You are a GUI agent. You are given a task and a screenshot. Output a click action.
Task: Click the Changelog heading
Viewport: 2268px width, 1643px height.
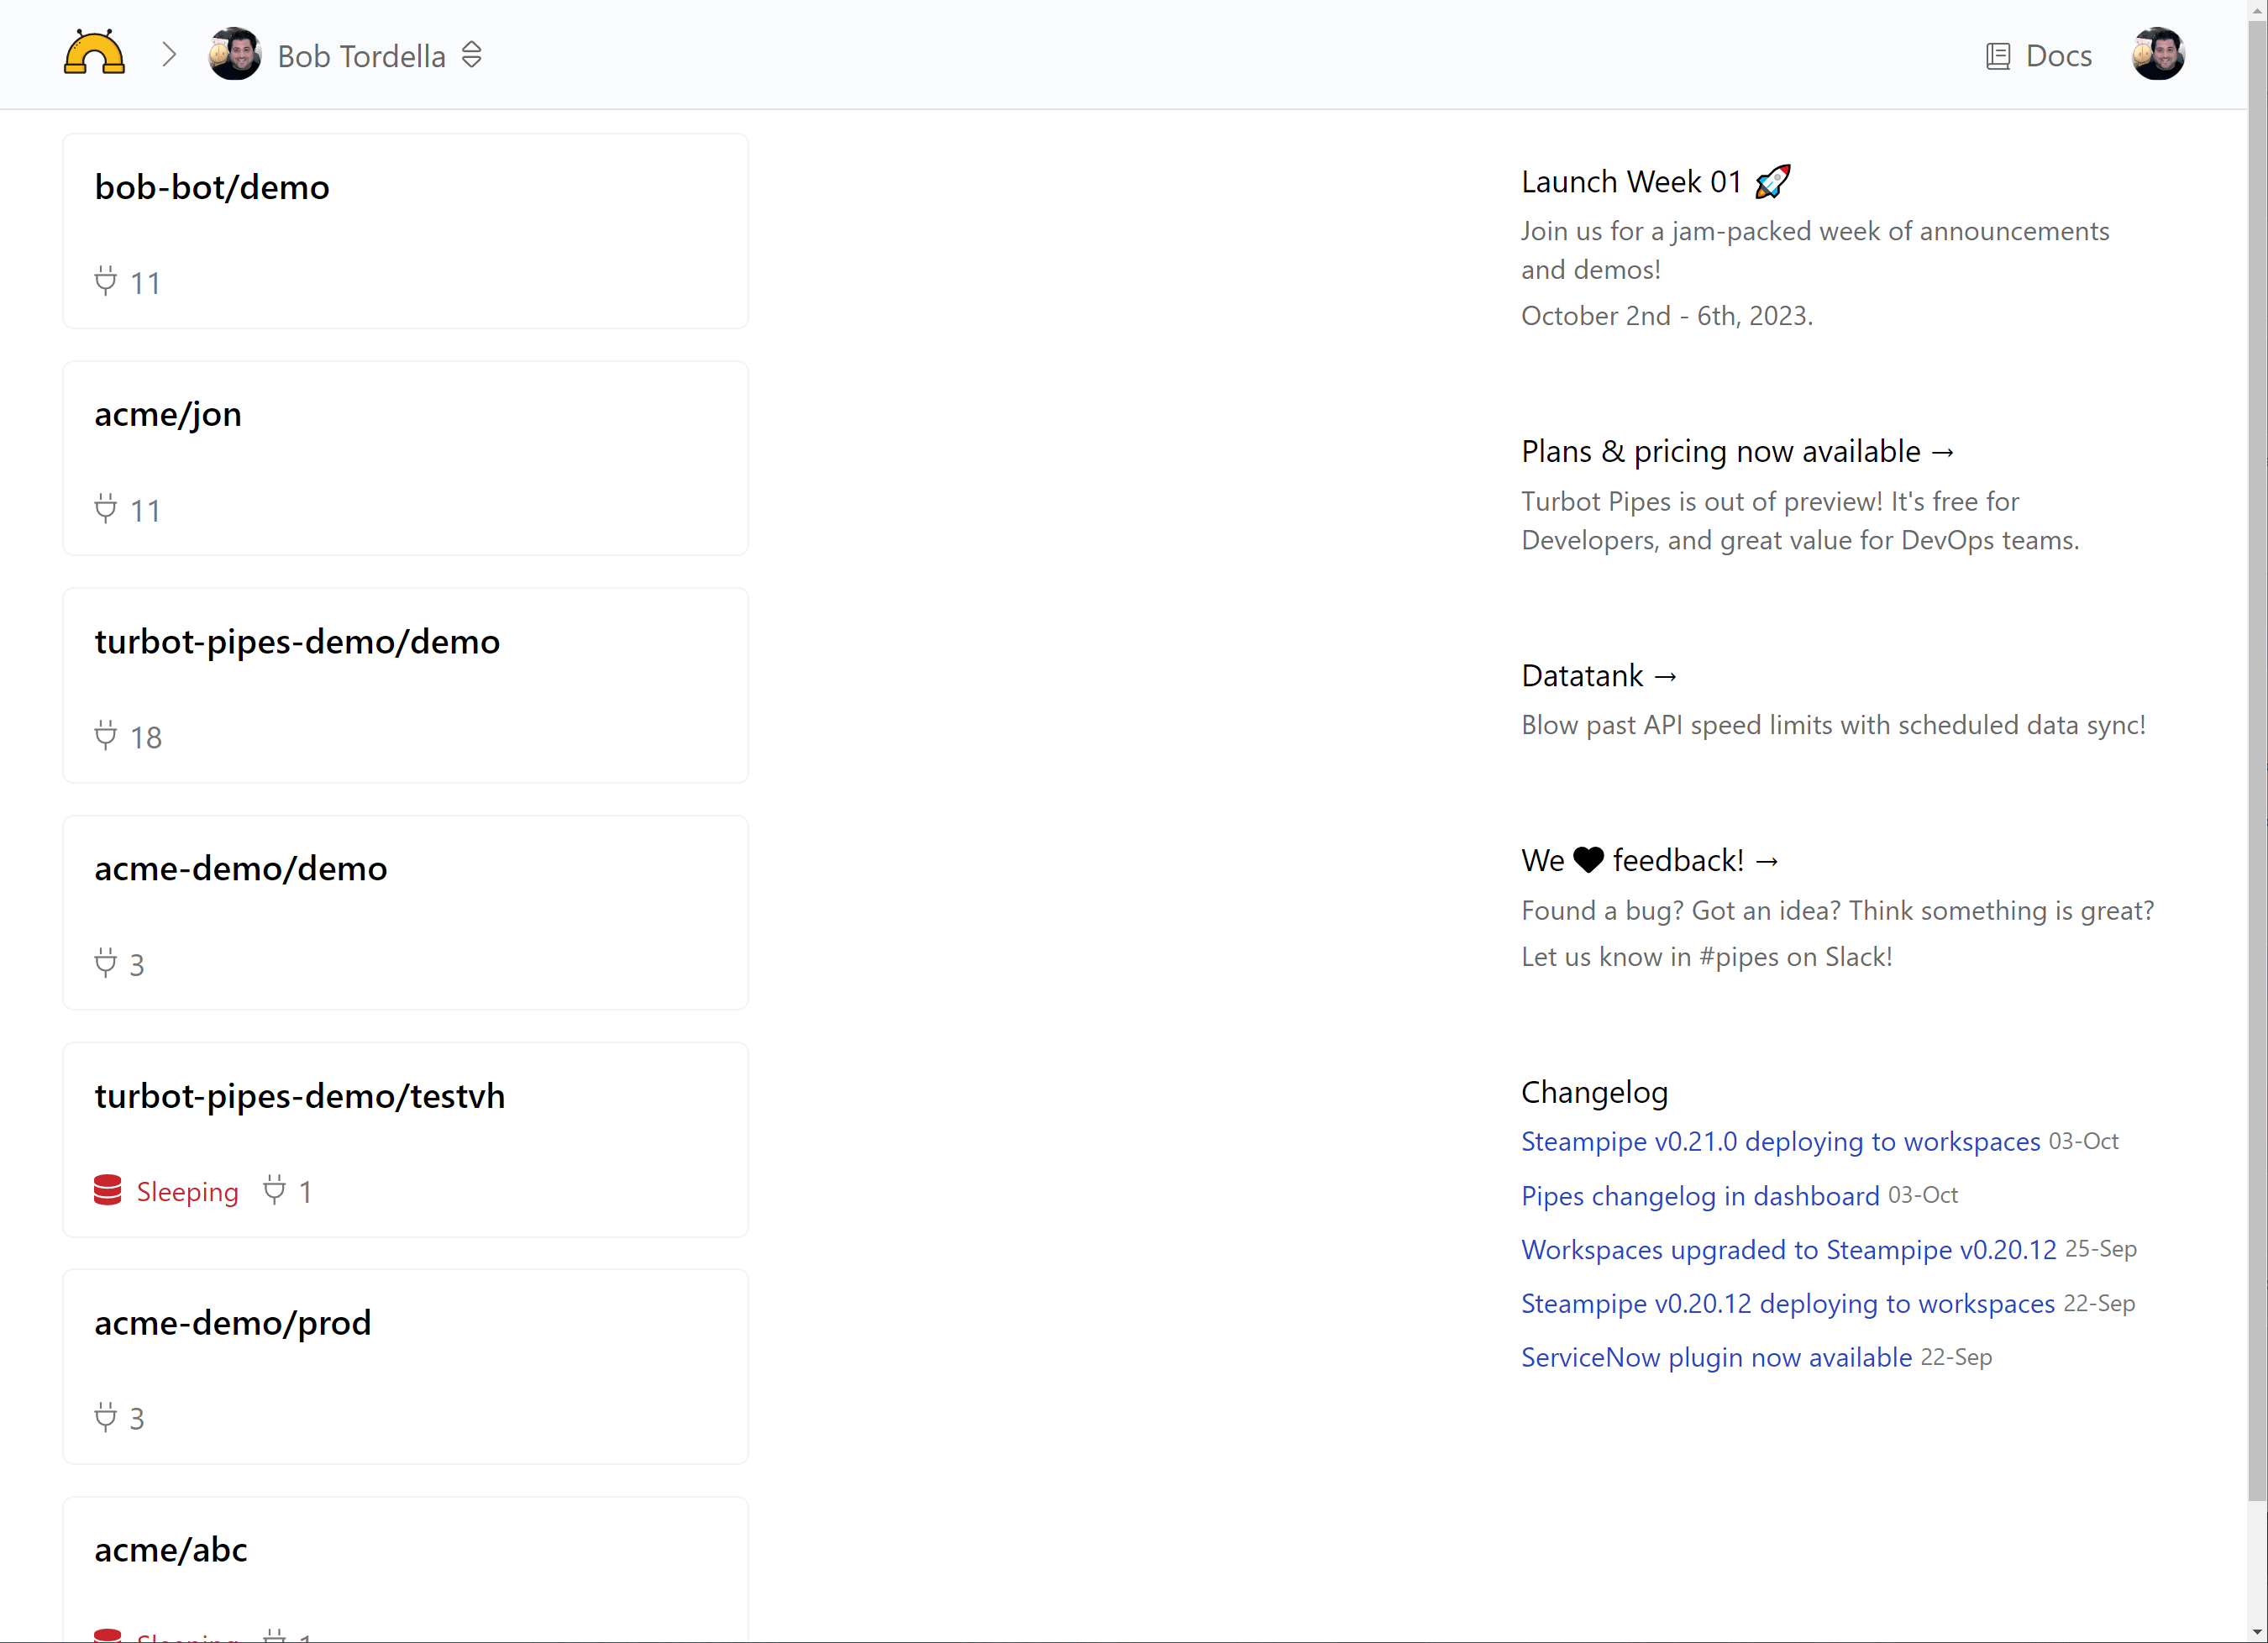pos(1594,1092)
